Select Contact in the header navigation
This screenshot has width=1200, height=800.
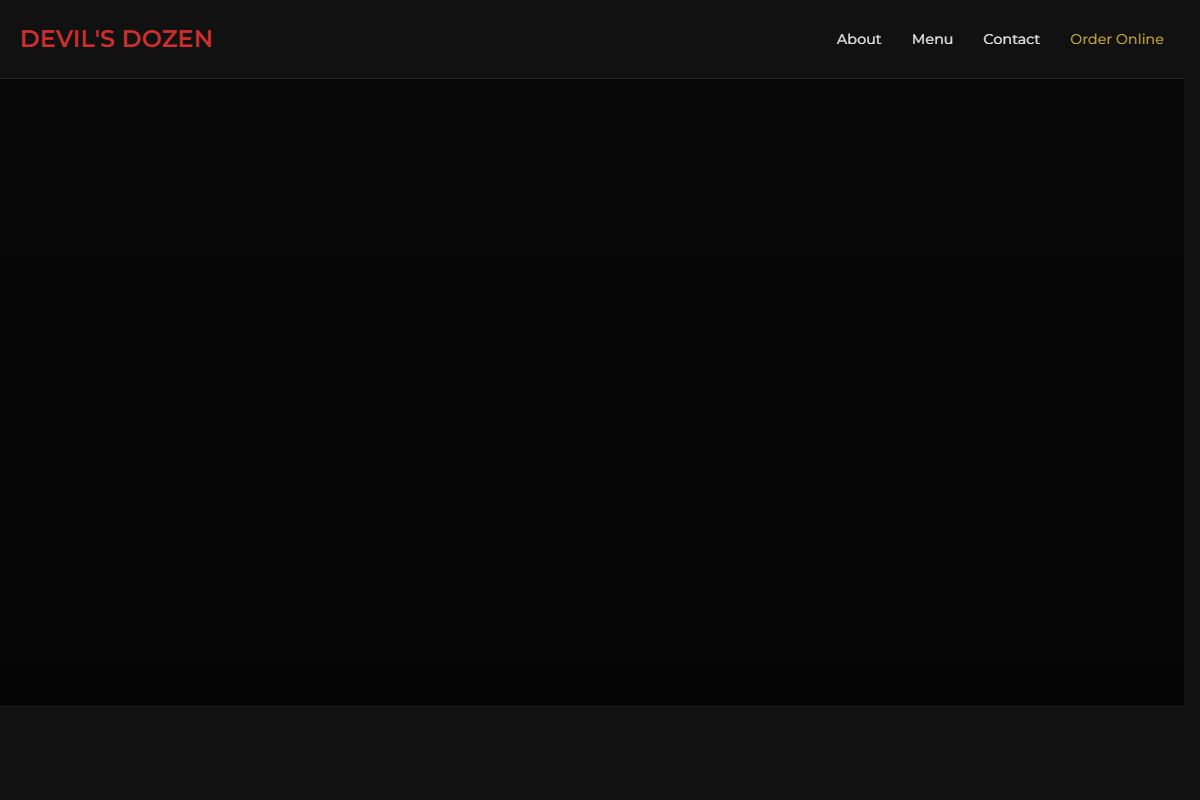coord(1011,39)
